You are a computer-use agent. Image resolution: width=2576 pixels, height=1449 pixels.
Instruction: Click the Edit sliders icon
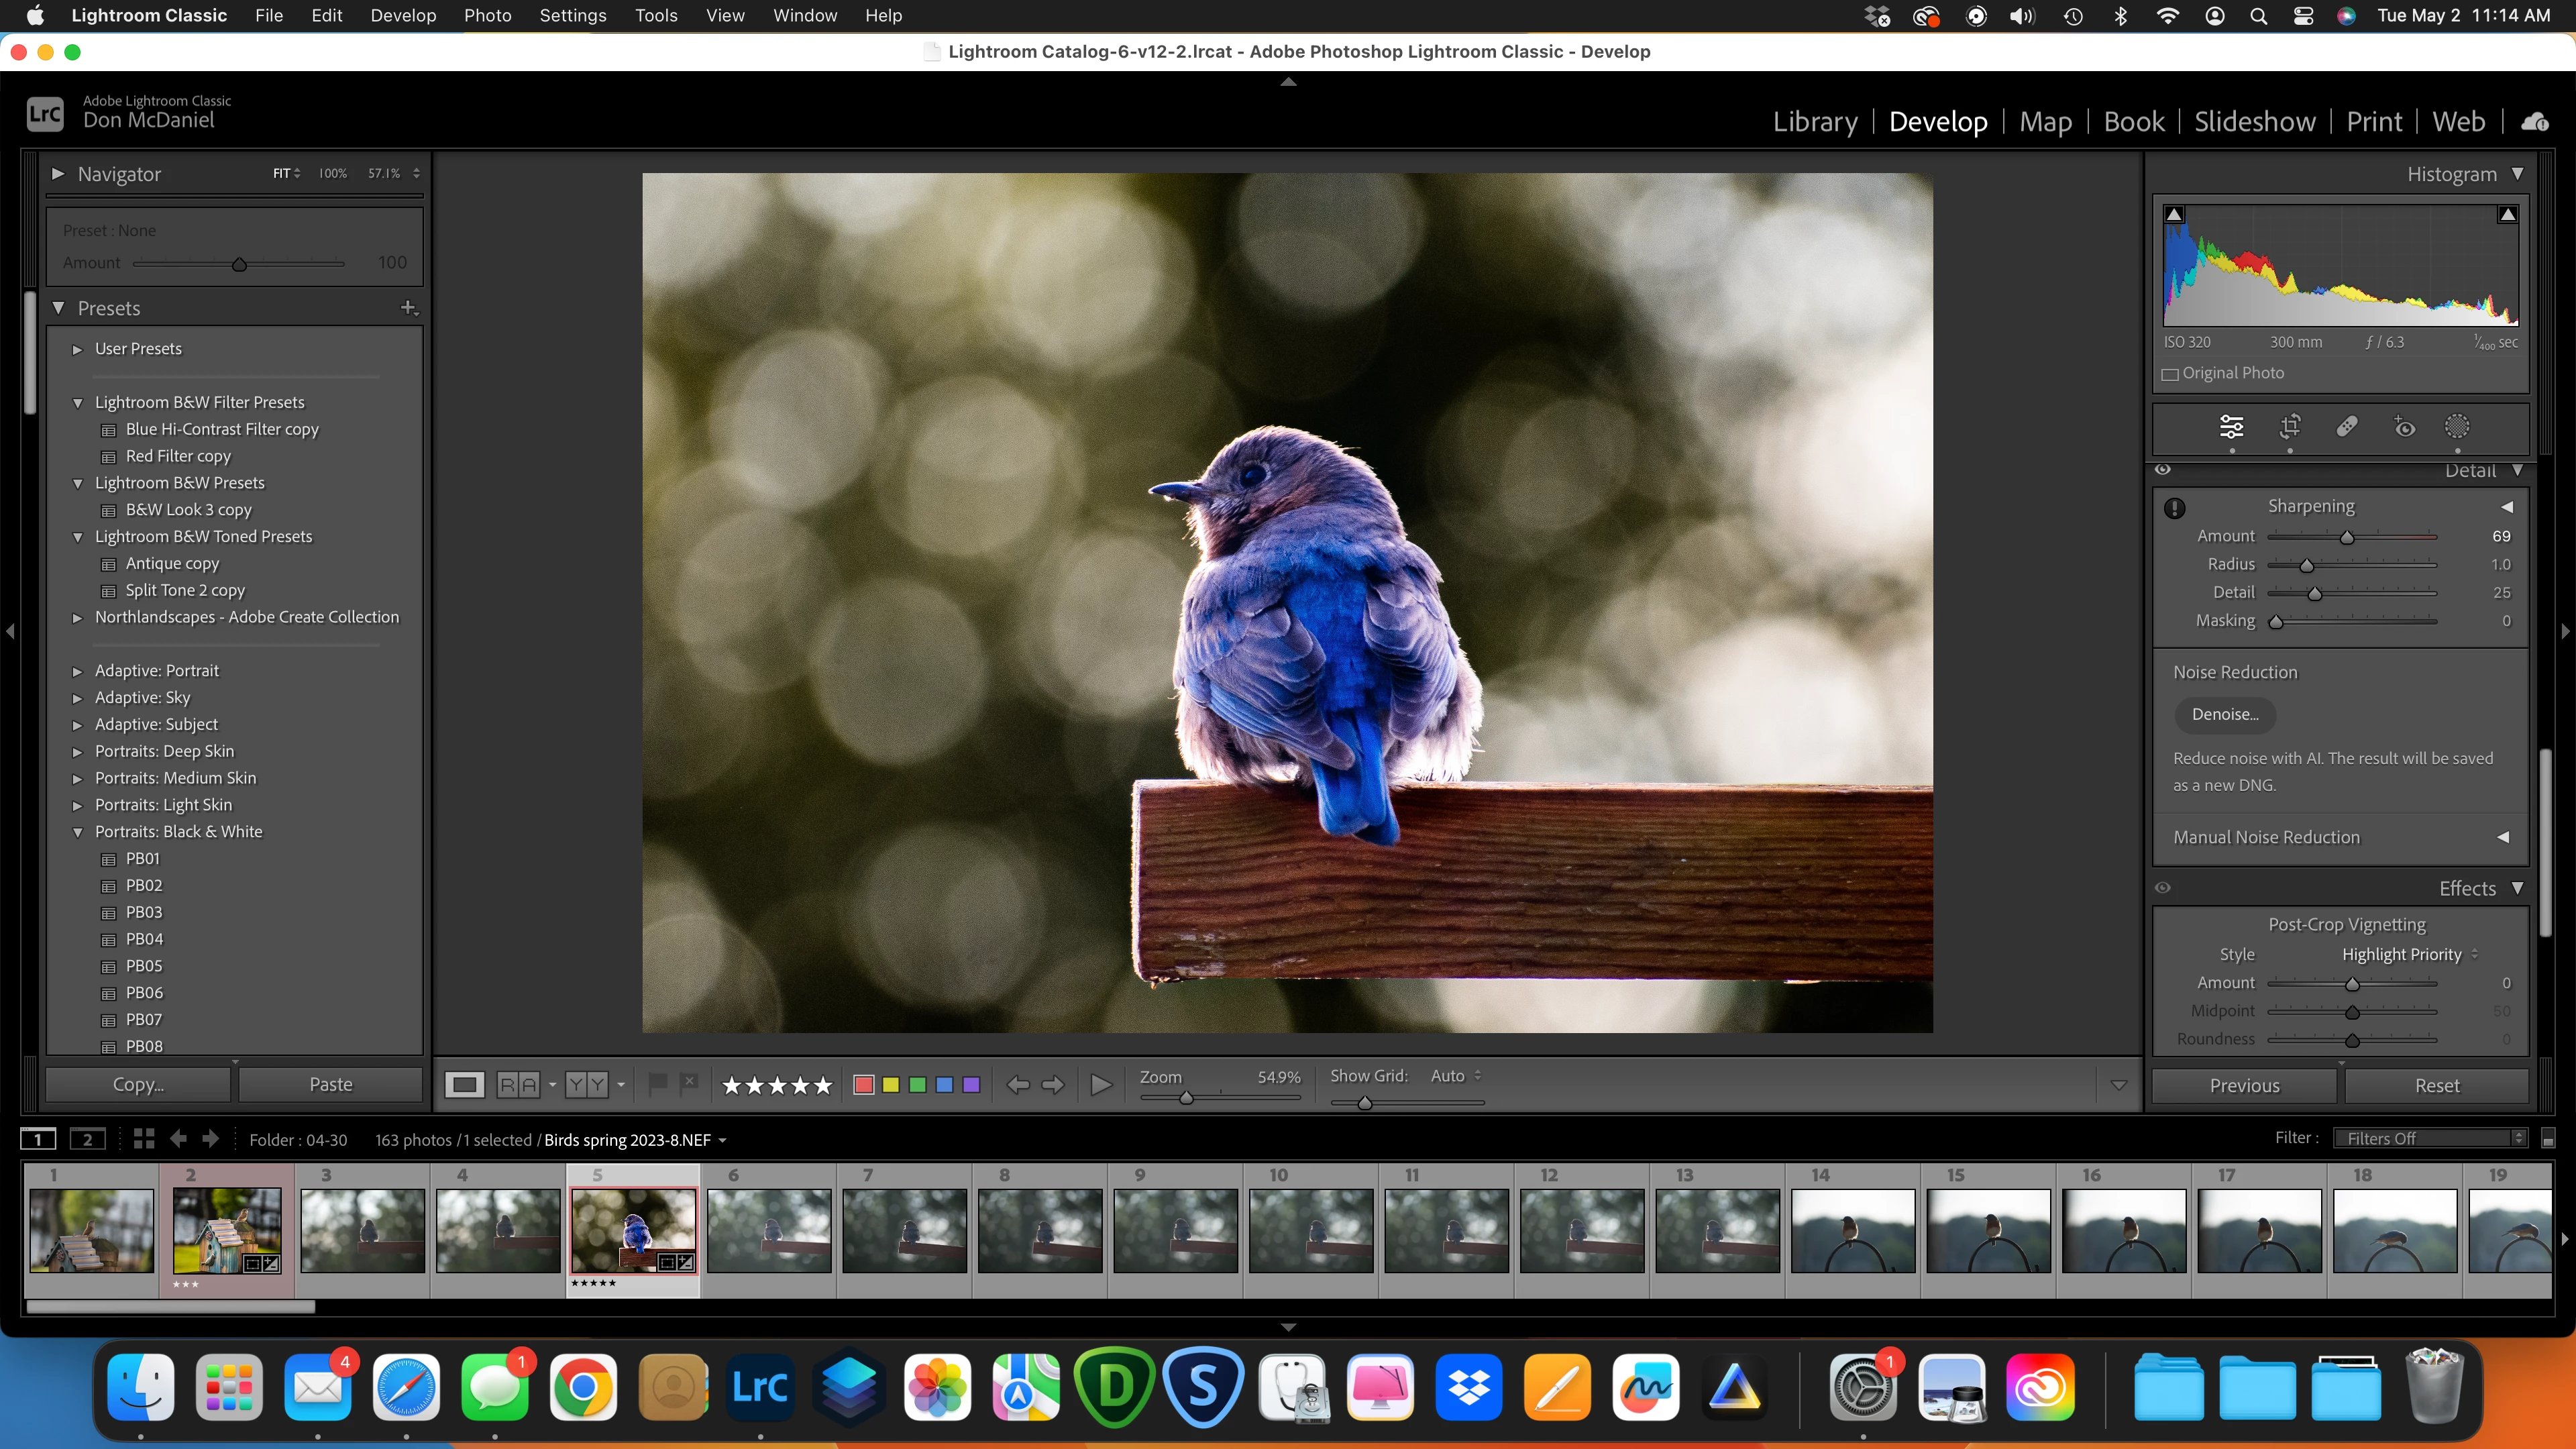pos(2231,427)
